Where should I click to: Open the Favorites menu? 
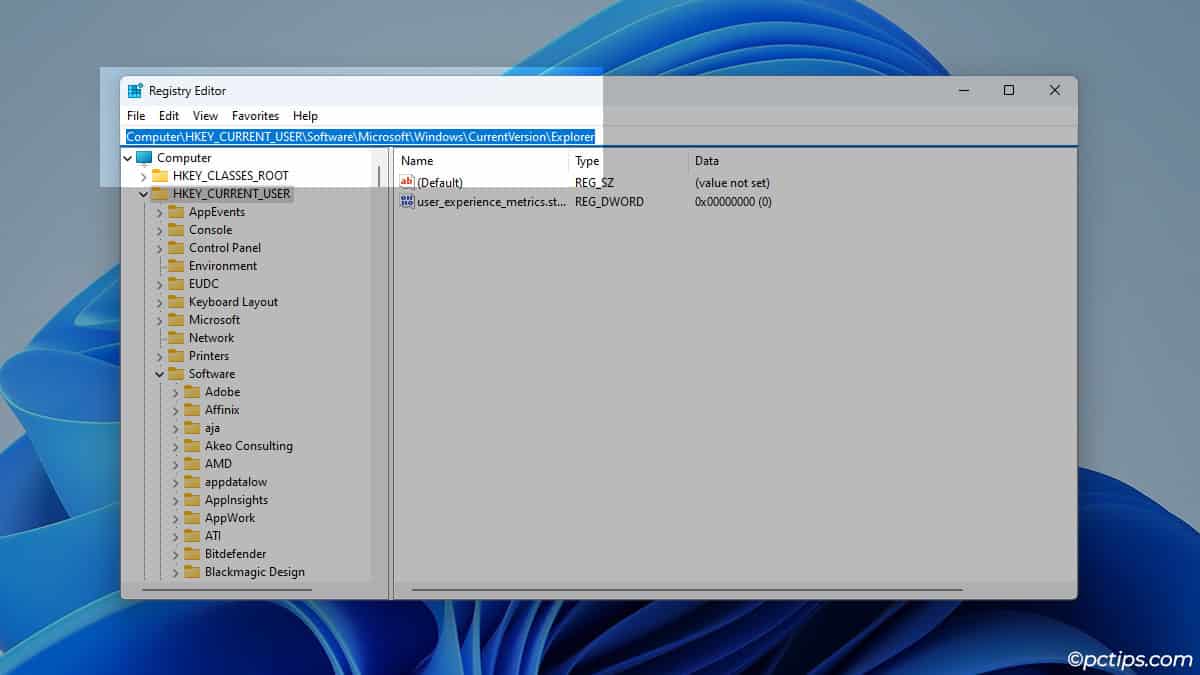255,116
